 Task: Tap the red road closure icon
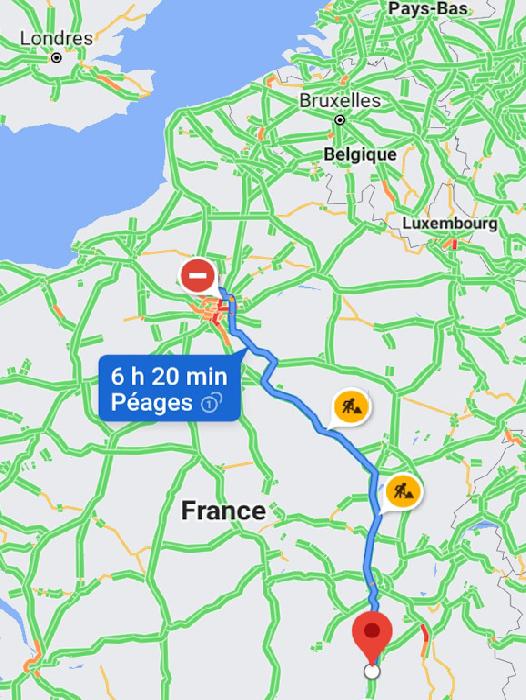click(x=198, y=276)
